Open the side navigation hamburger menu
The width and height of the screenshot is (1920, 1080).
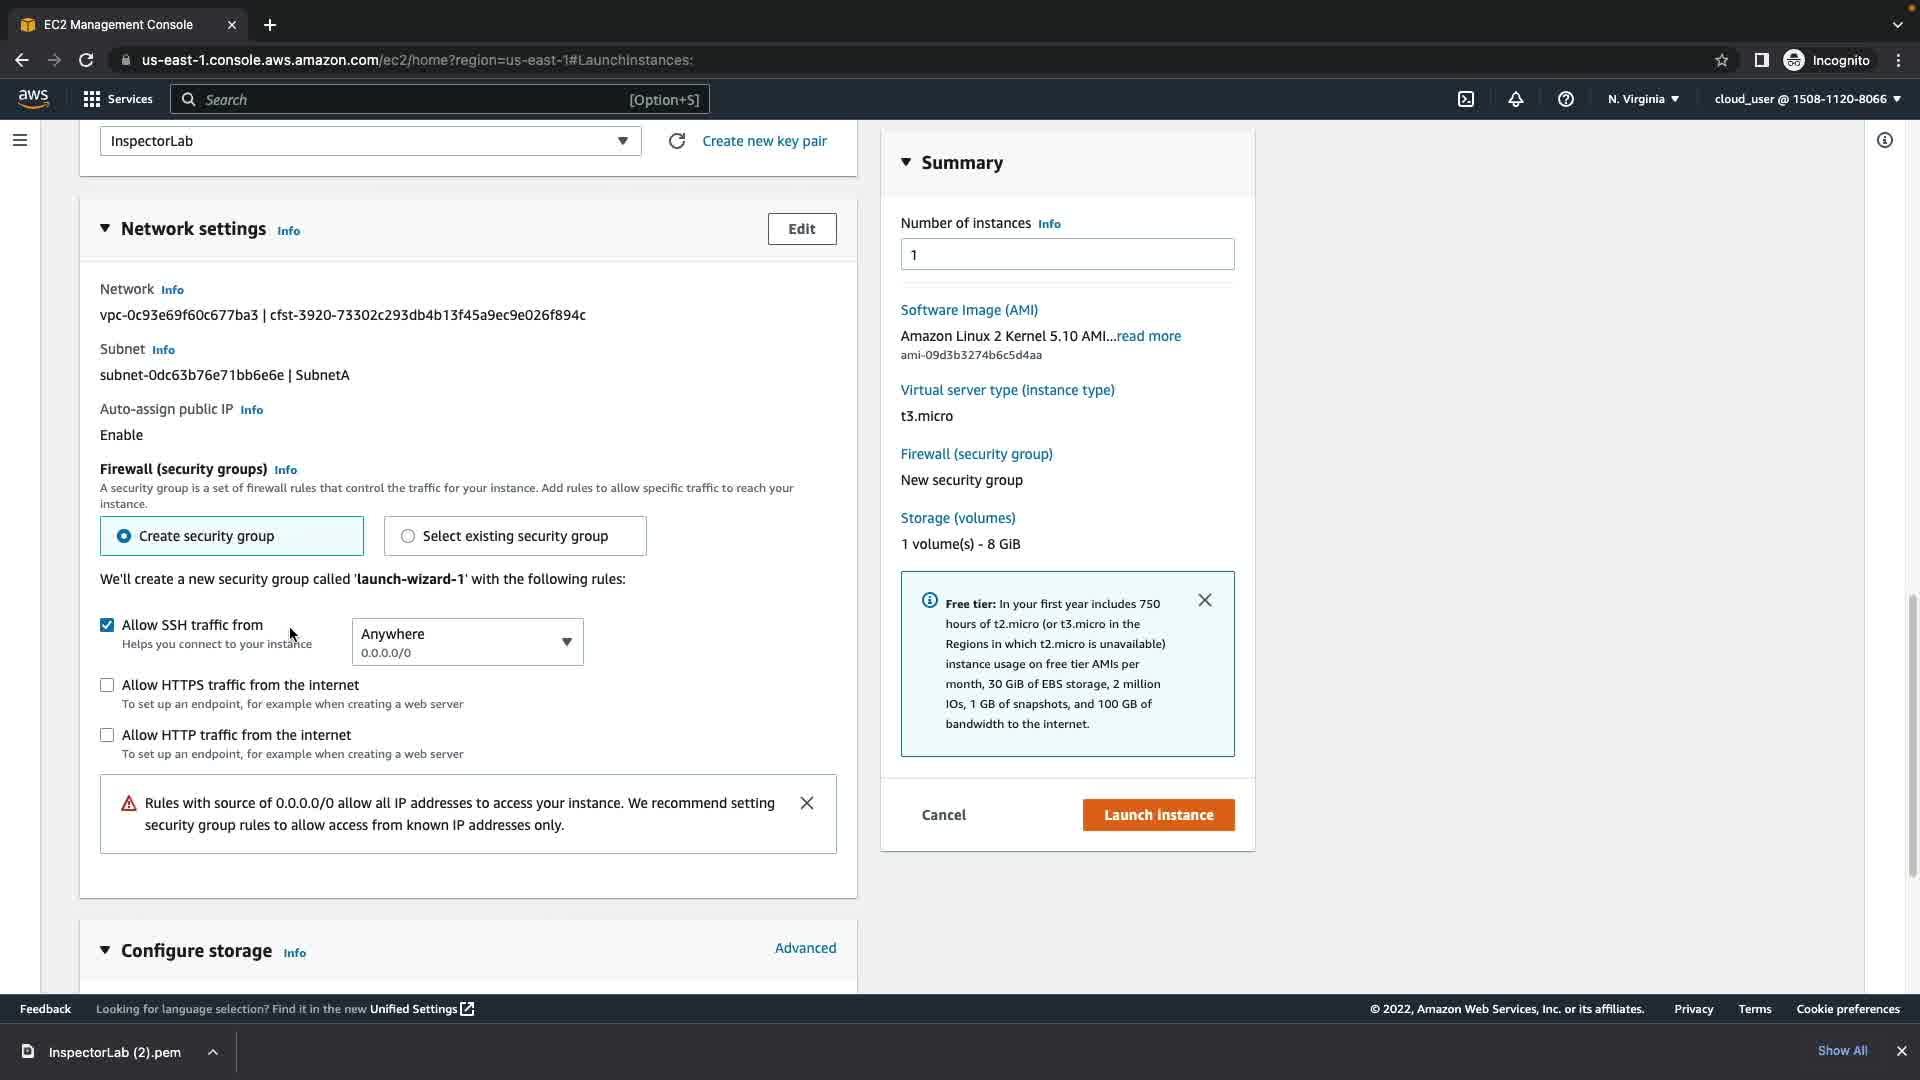[x=20, y=140]
